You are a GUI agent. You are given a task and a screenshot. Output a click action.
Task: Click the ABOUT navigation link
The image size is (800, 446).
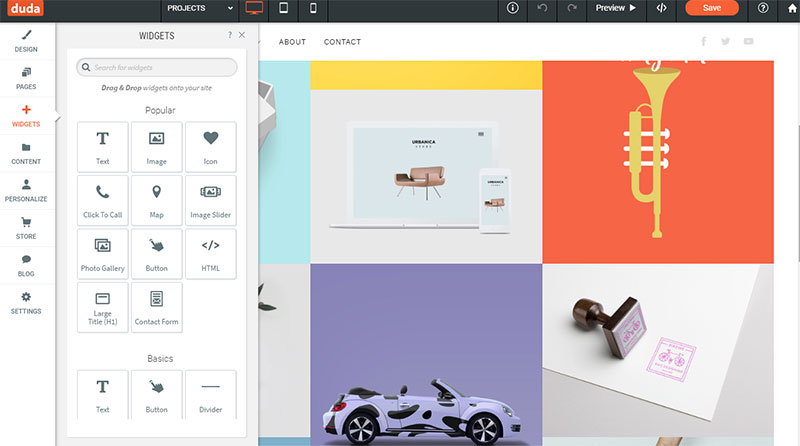292,42
